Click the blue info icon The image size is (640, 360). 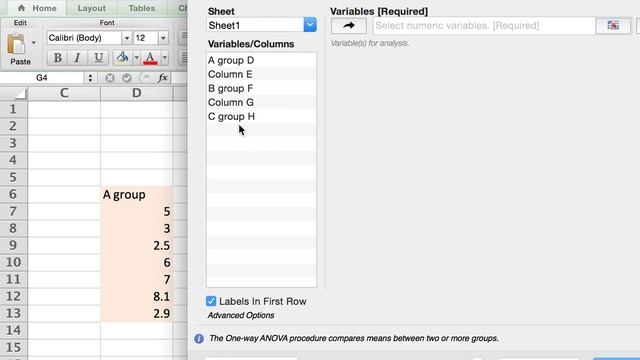click(199, 339)
